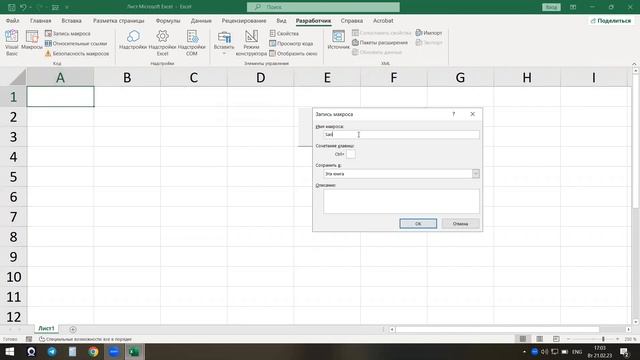640x360 pixels.
Task: Open ribbon display options icon
Action: pyautogui.click(x=573, y=7)
